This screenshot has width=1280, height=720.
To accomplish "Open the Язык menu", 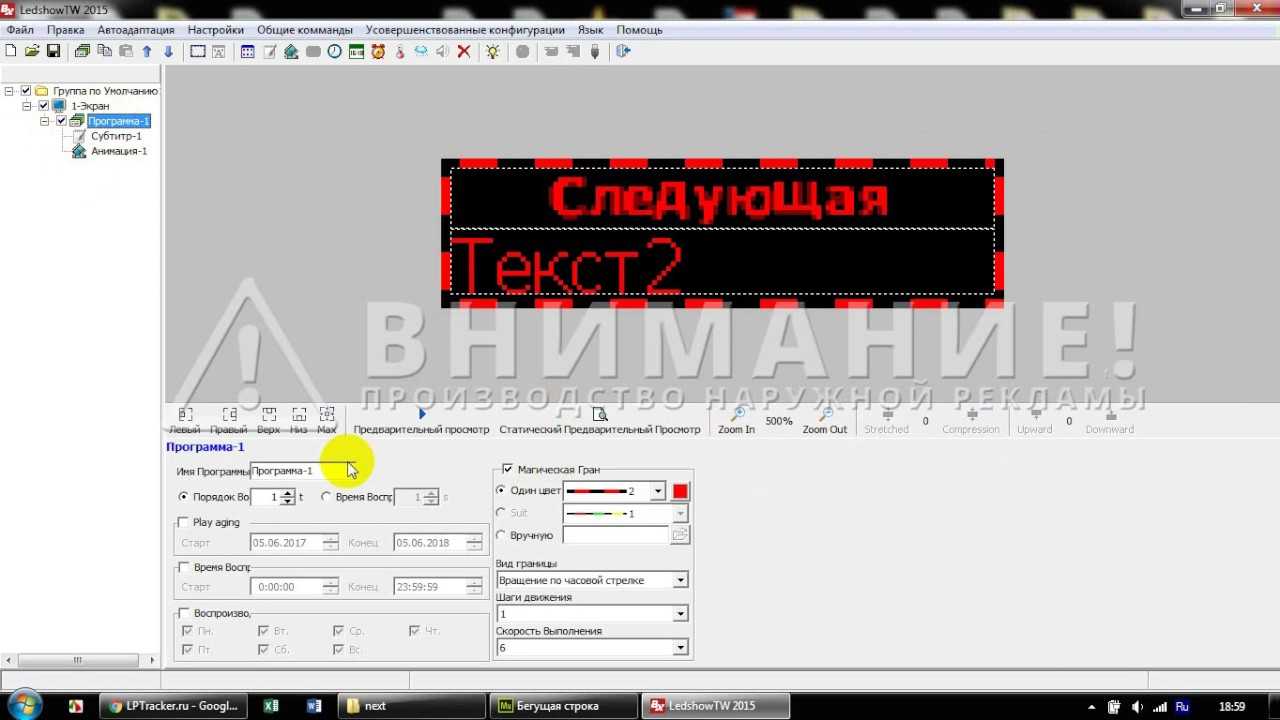I will (x=591, y=30).
